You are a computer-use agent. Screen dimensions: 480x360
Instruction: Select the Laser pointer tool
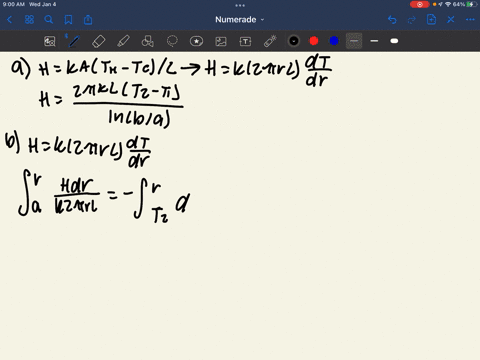pos(270,41)
